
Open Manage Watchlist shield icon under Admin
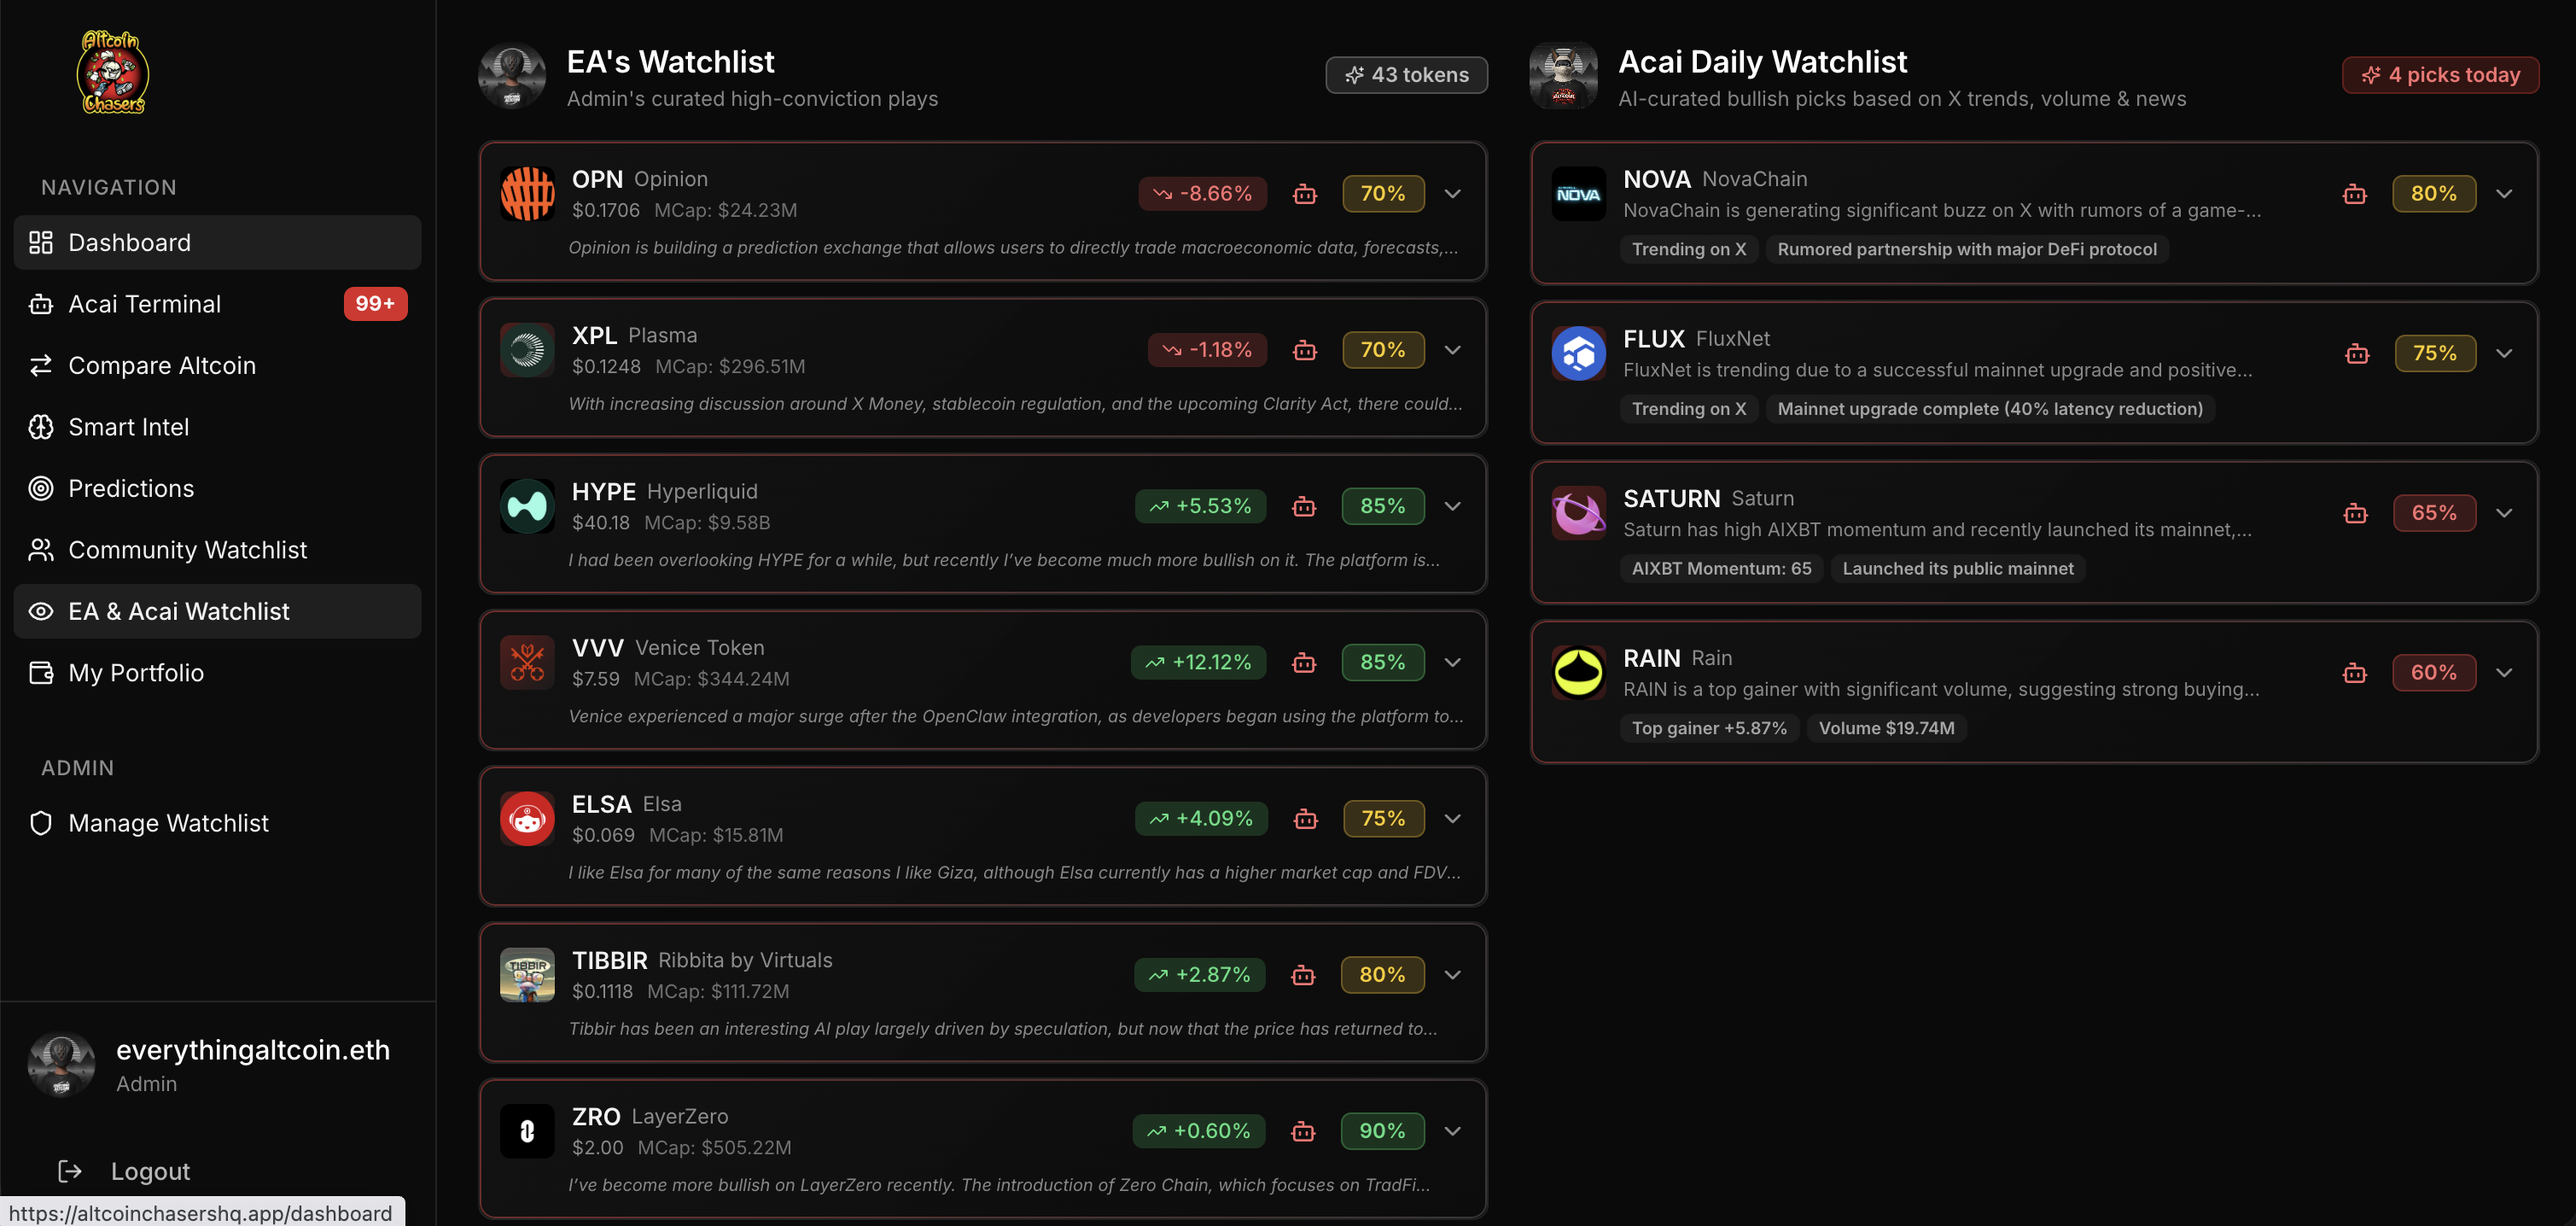pos(40,823)
